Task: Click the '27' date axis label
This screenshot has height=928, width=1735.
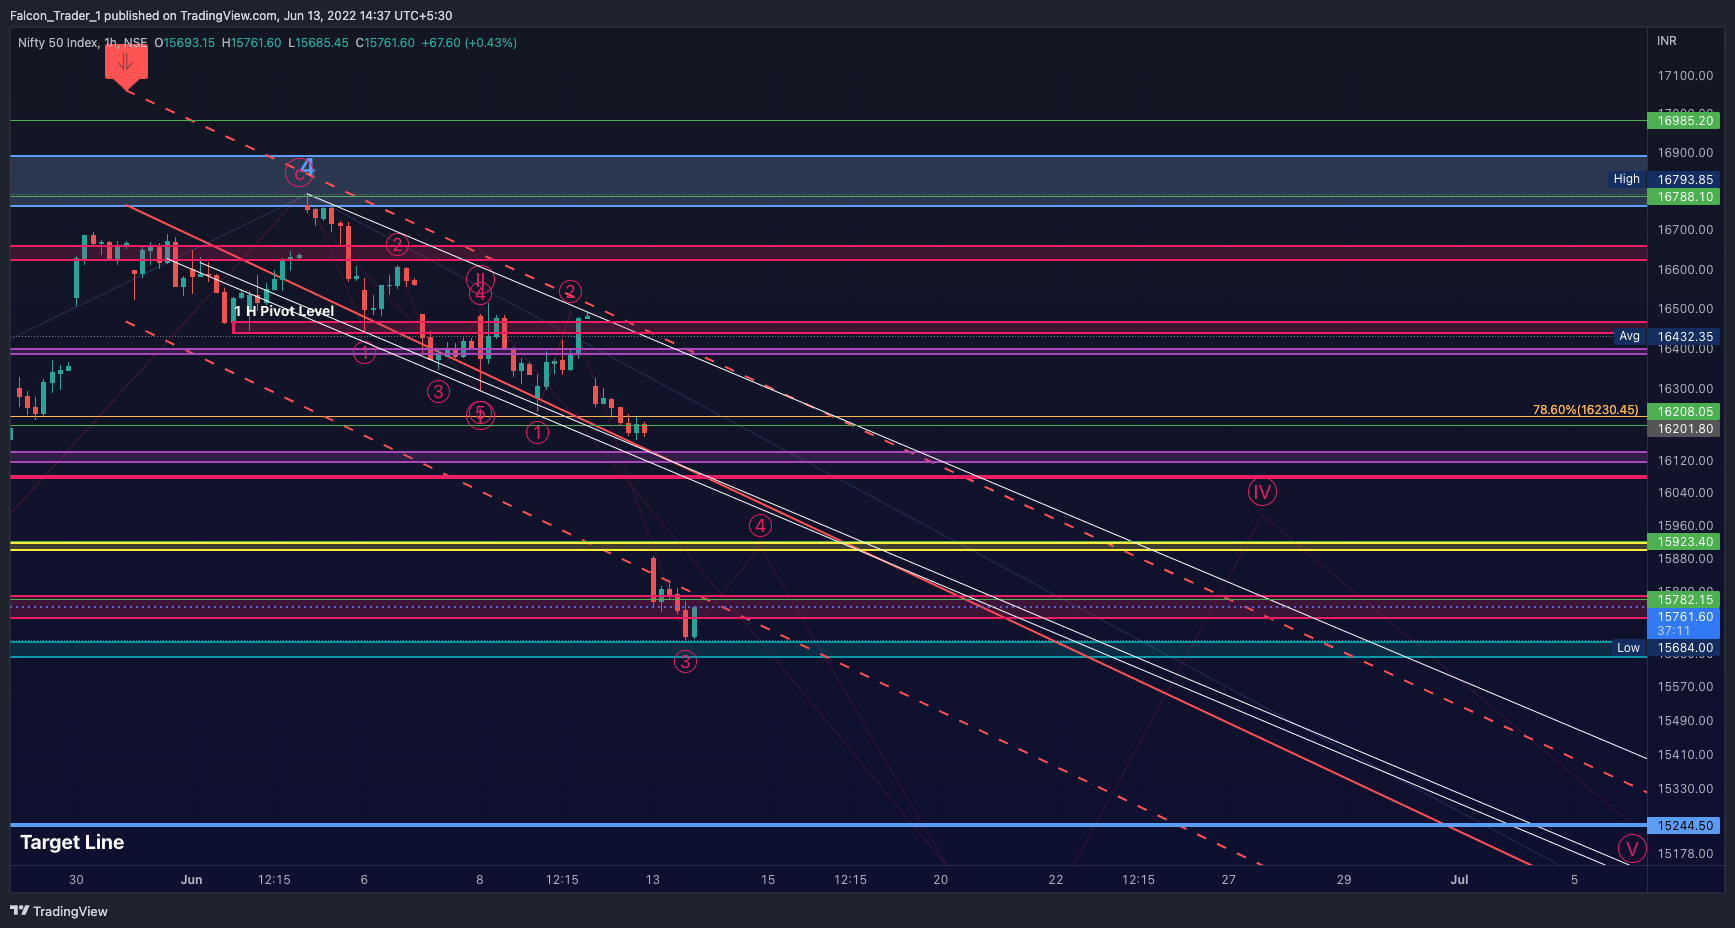Action: (1228, 880)
